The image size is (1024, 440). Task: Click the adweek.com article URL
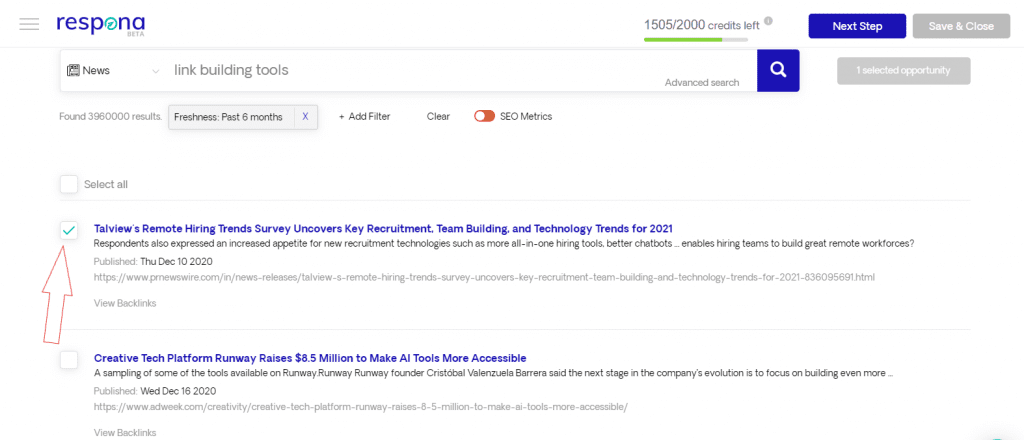point(360,407)
